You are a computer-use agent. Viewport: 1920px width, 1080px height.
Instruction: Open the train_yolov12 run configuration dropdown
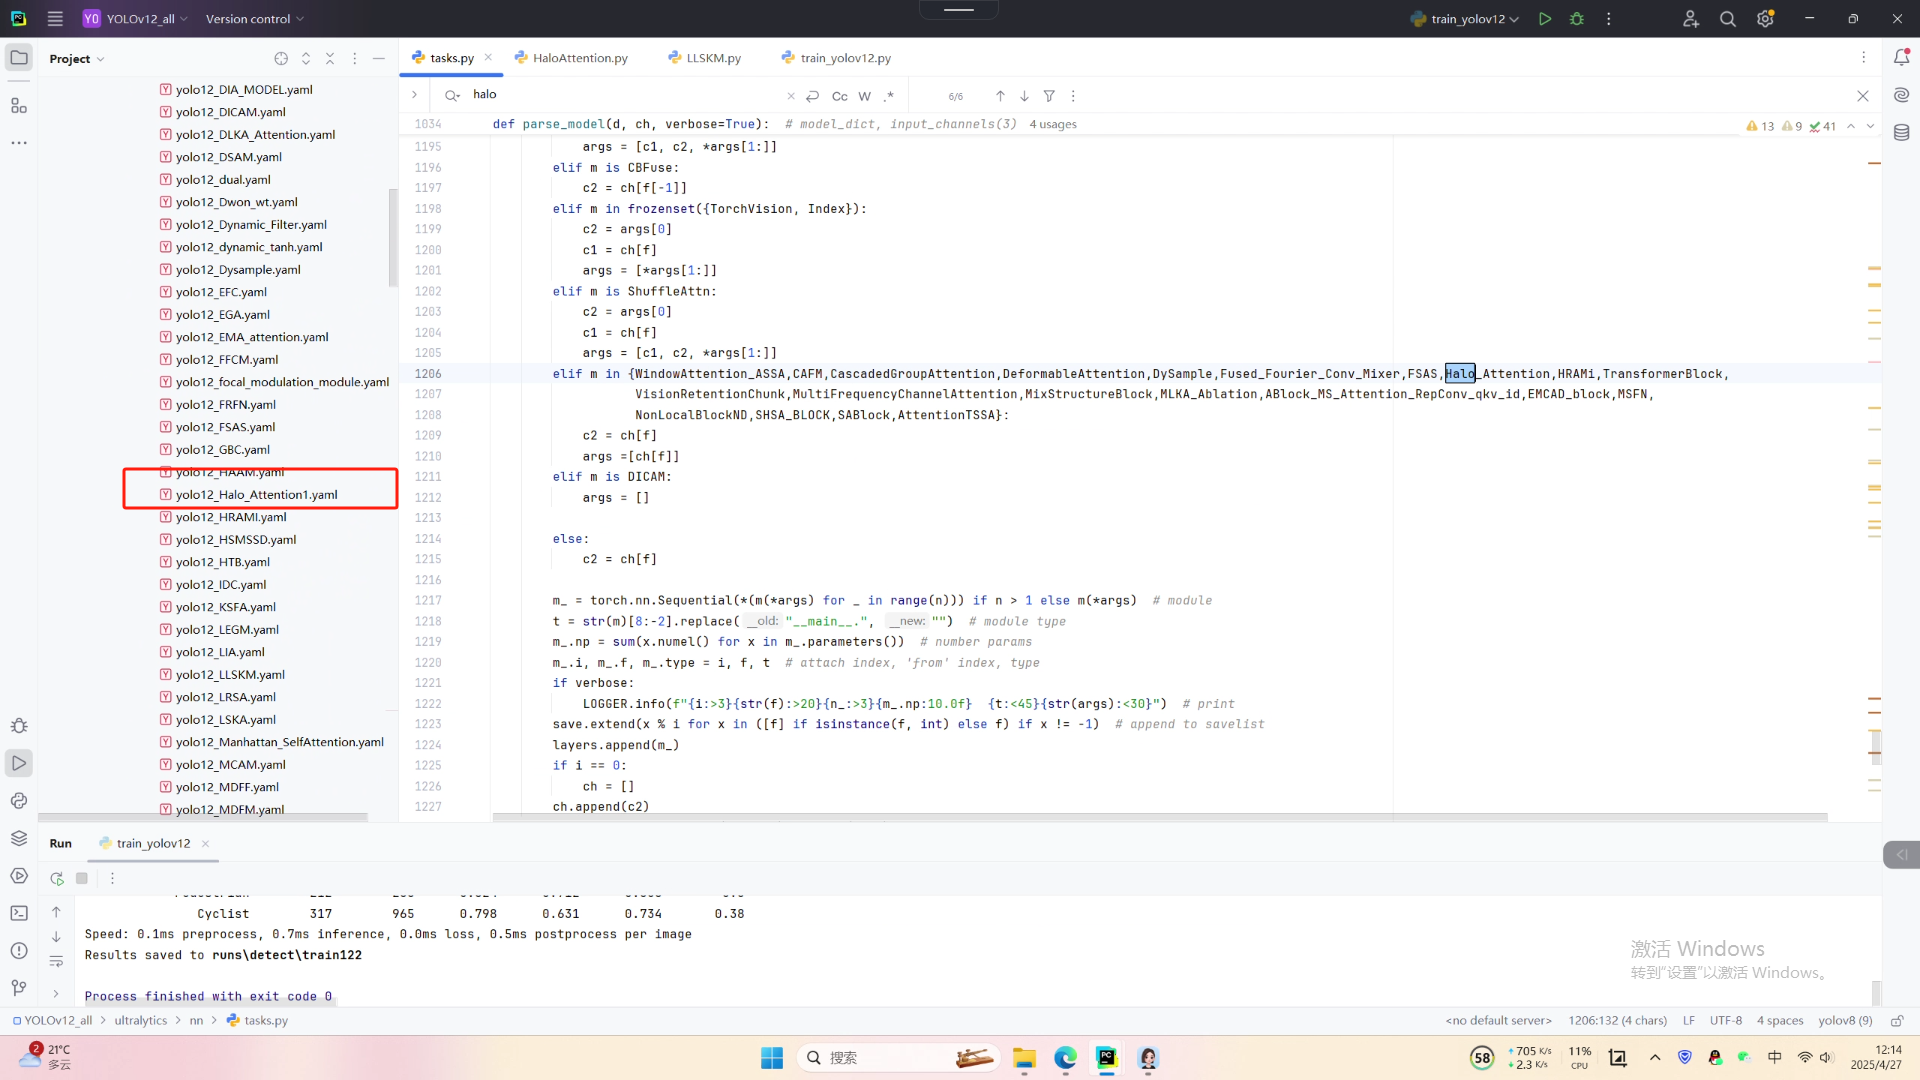pyautogui.click(x=1466, y=19)
